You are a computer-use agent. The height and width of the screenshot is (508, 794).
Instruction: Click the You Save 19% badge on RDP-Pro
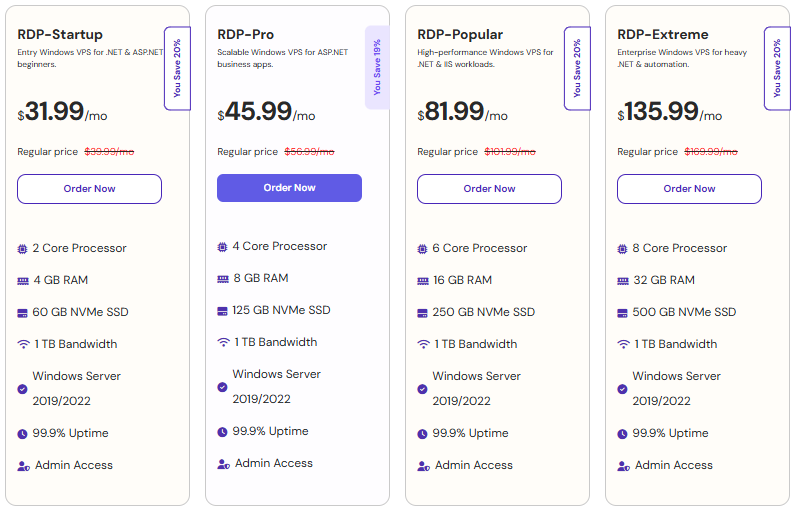pos(377,67)
